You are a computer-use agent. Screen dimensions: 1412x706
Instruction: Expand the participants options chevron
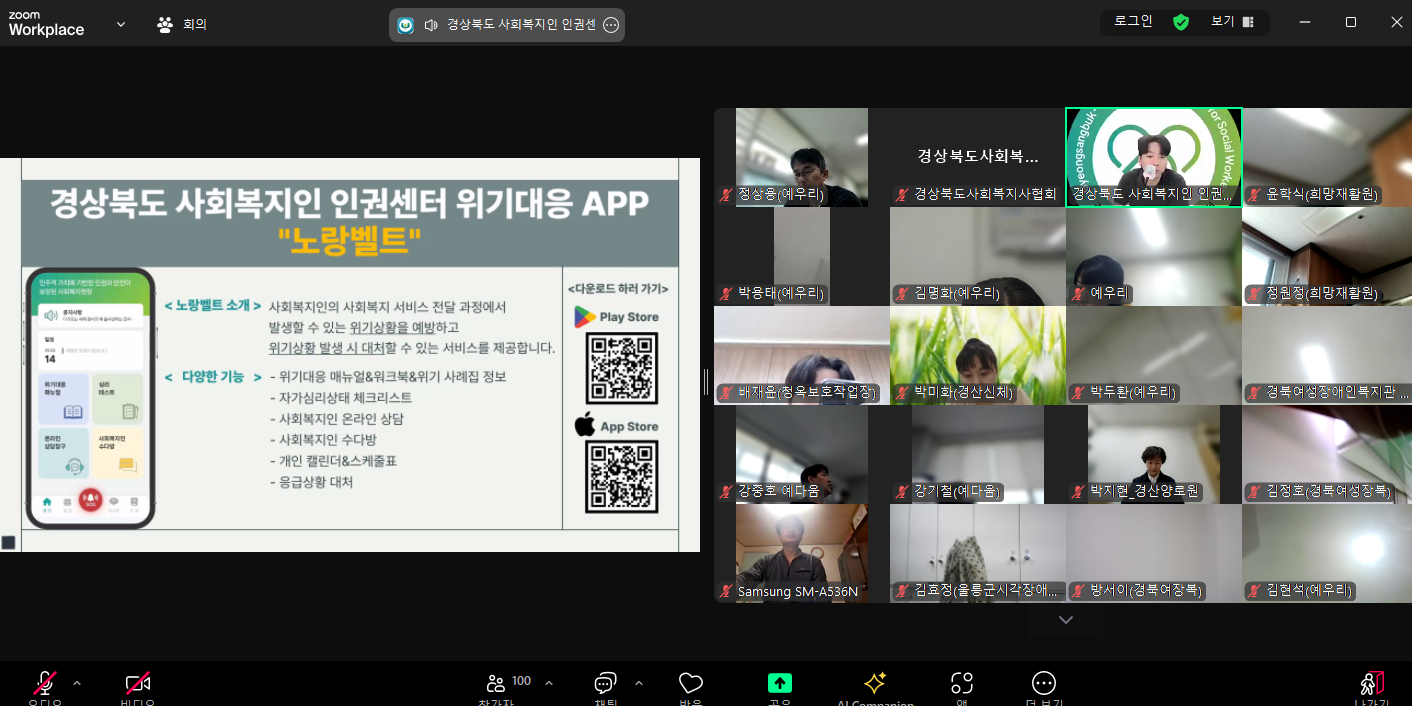(548, 683)
